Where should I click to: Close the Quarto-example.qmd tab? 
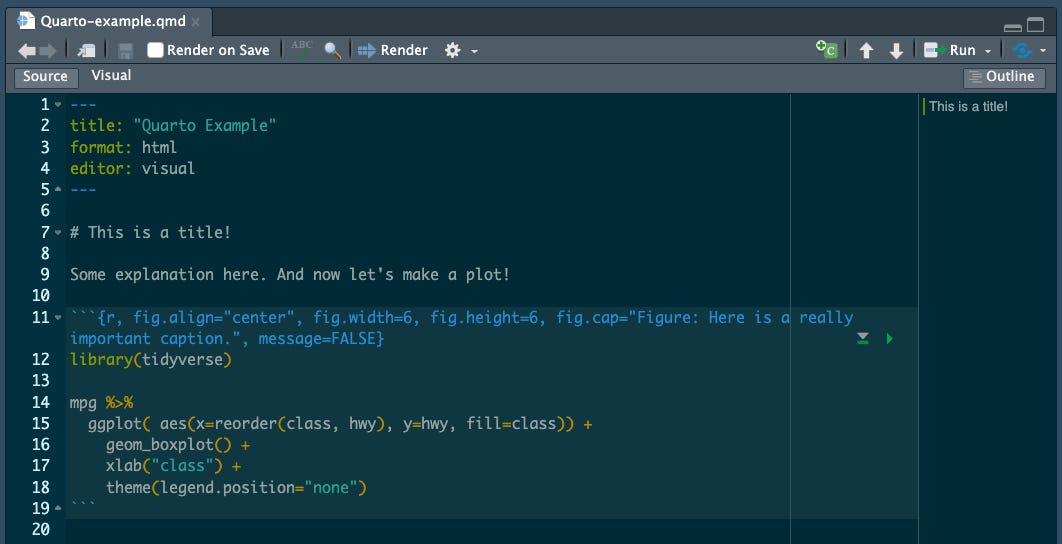(196, 22)
